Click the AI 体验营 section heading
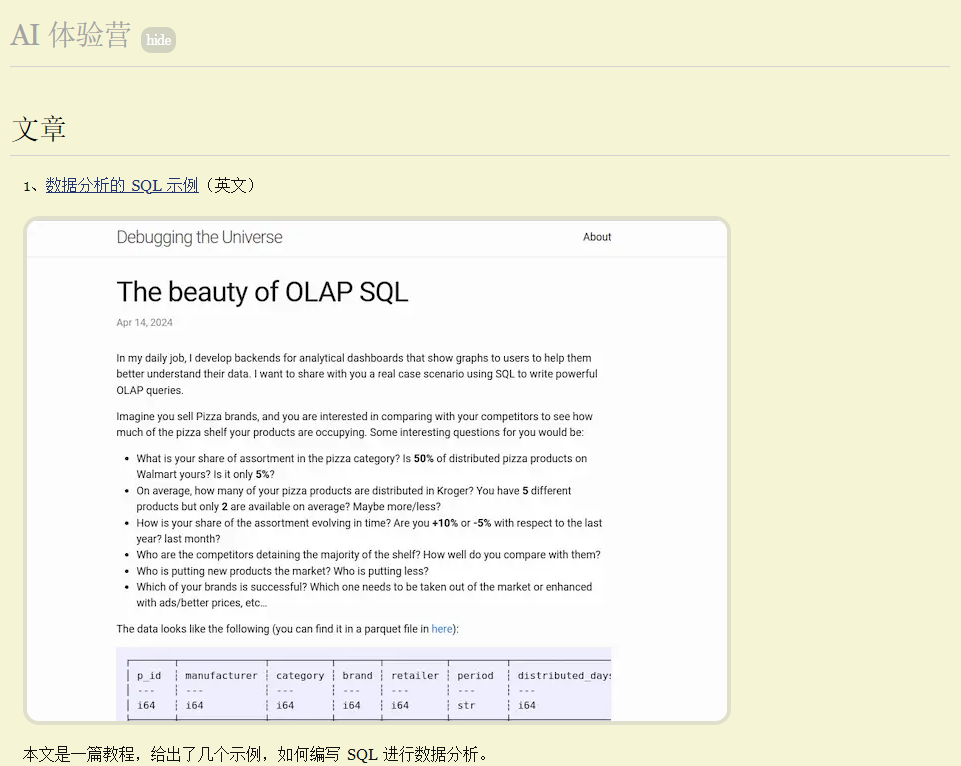Image resolution: width=961 pixels, height=766 pixels. (70, 35)
